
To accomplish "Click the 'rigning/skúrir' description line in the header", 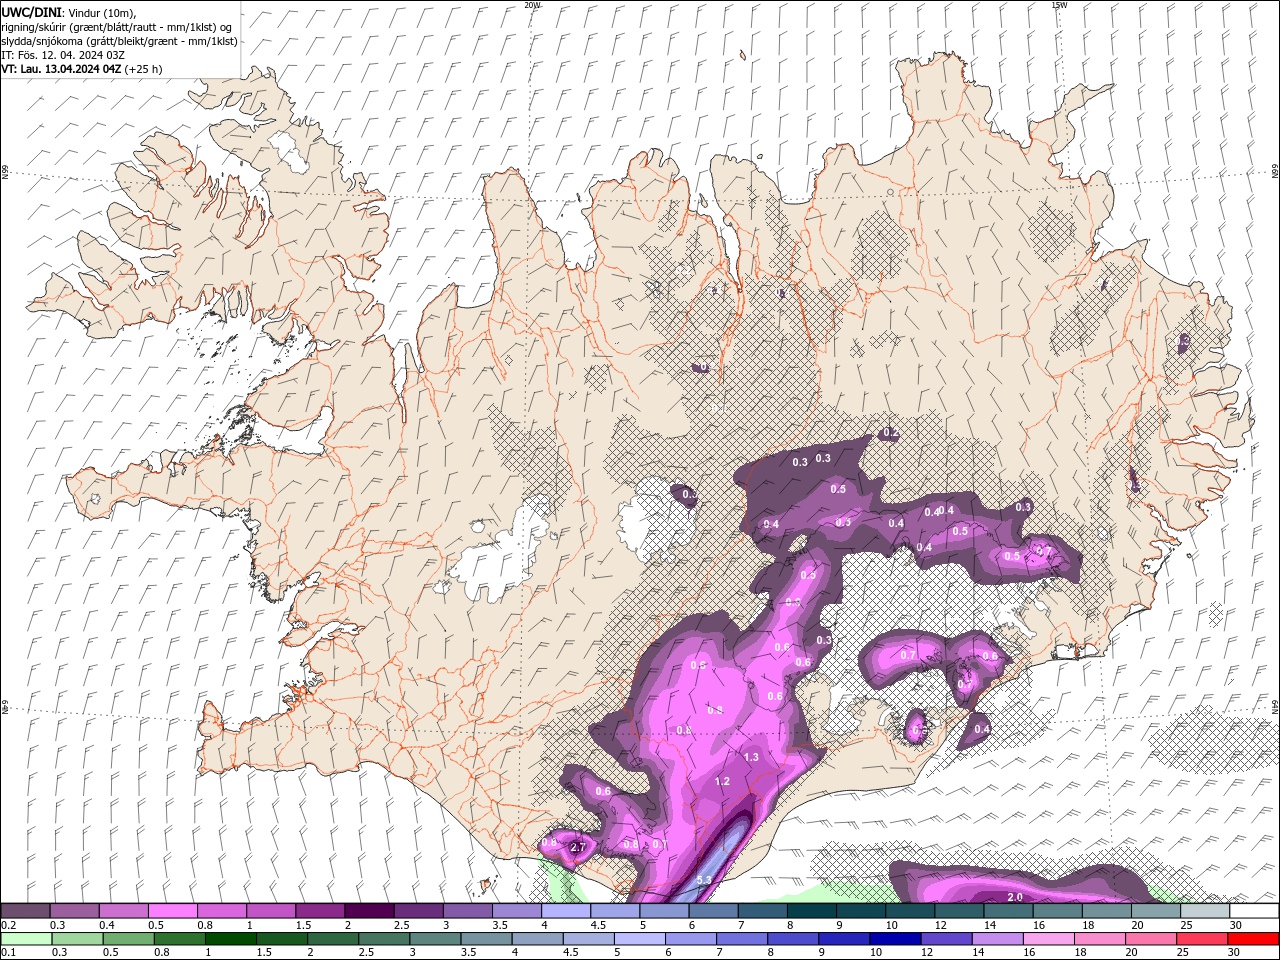I will pos(117,27).
